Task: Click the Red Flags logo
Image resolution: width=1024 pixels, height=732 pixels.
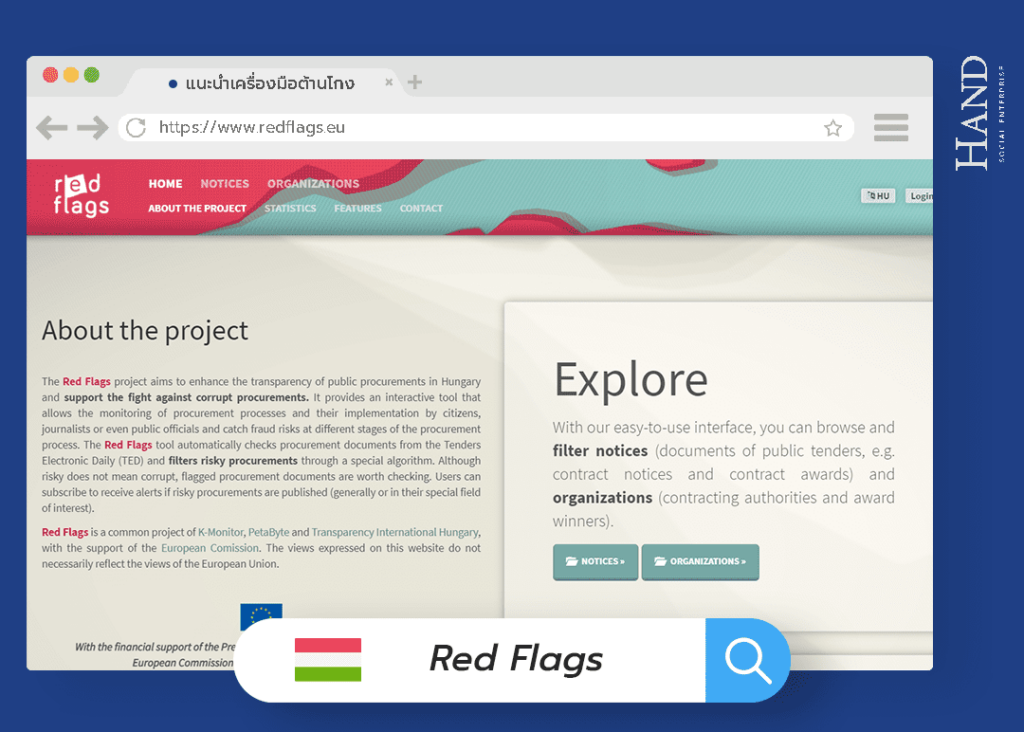Action: pos(81,194)
